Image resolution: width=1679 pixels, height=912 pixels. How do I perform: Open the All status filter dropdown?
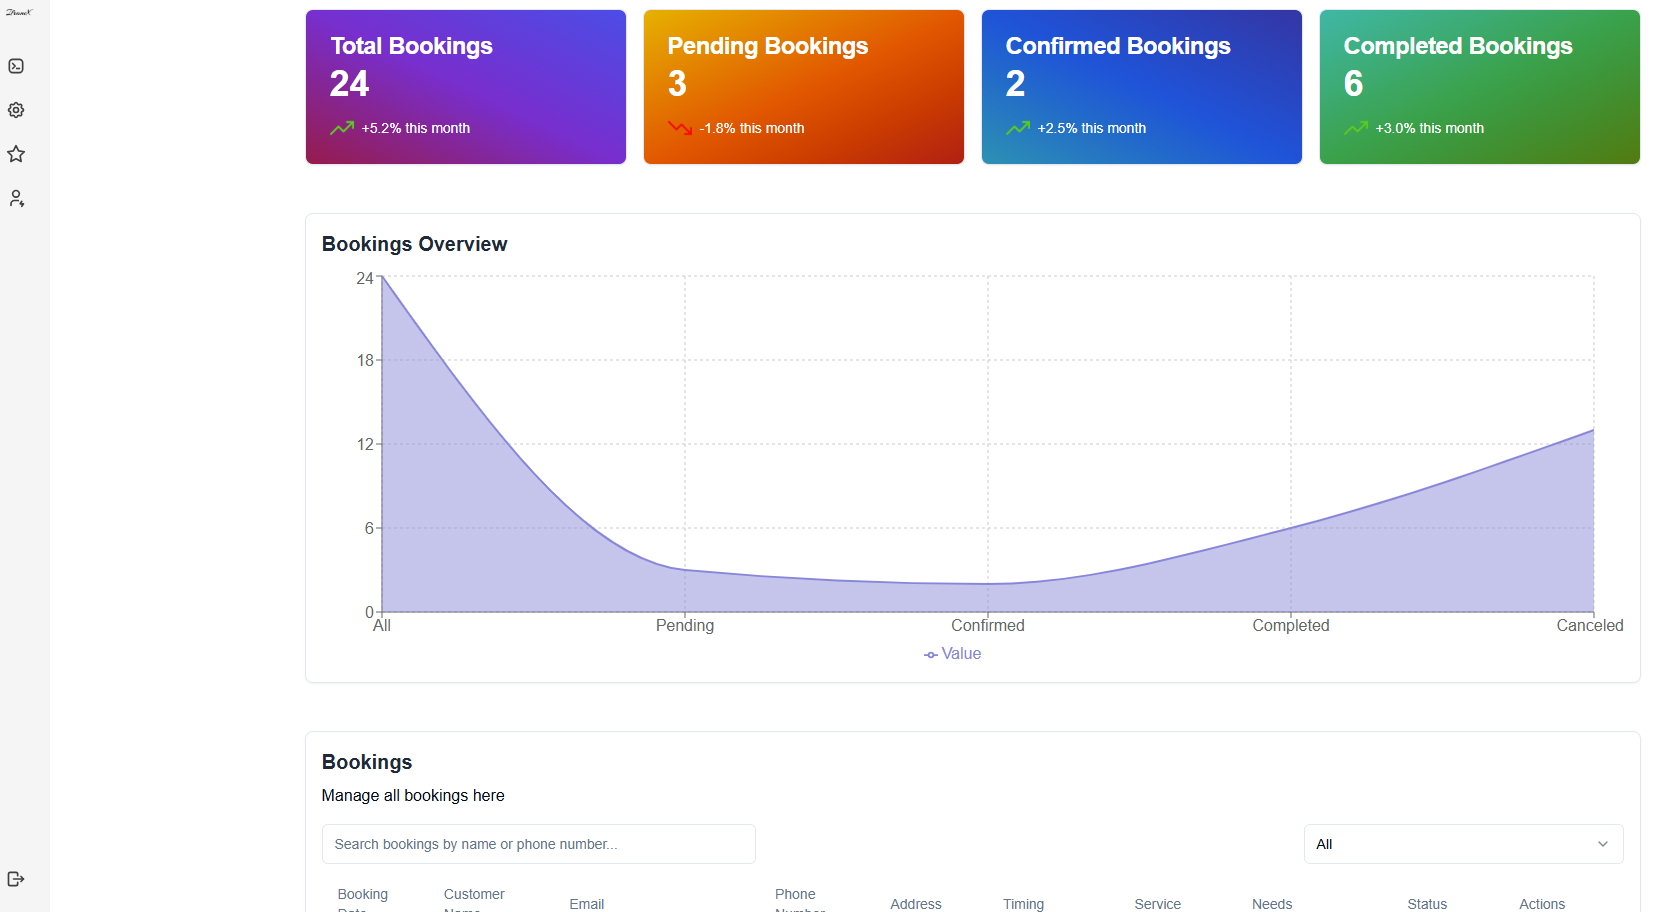click(x=1462, y=844)
